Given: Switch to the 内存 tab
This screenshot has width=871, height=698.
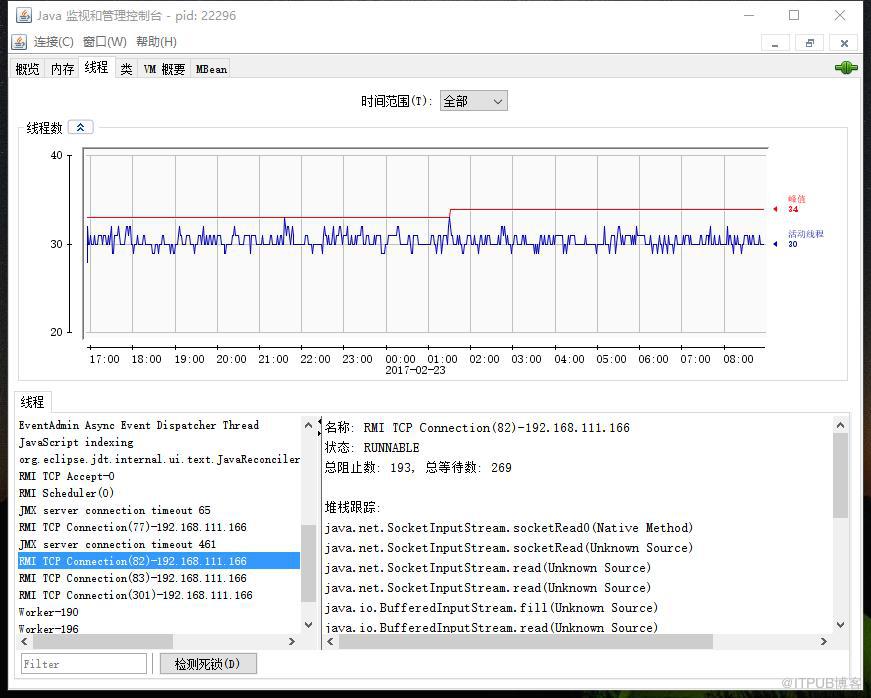Looking at the screenshot, I should click(62, 69).
